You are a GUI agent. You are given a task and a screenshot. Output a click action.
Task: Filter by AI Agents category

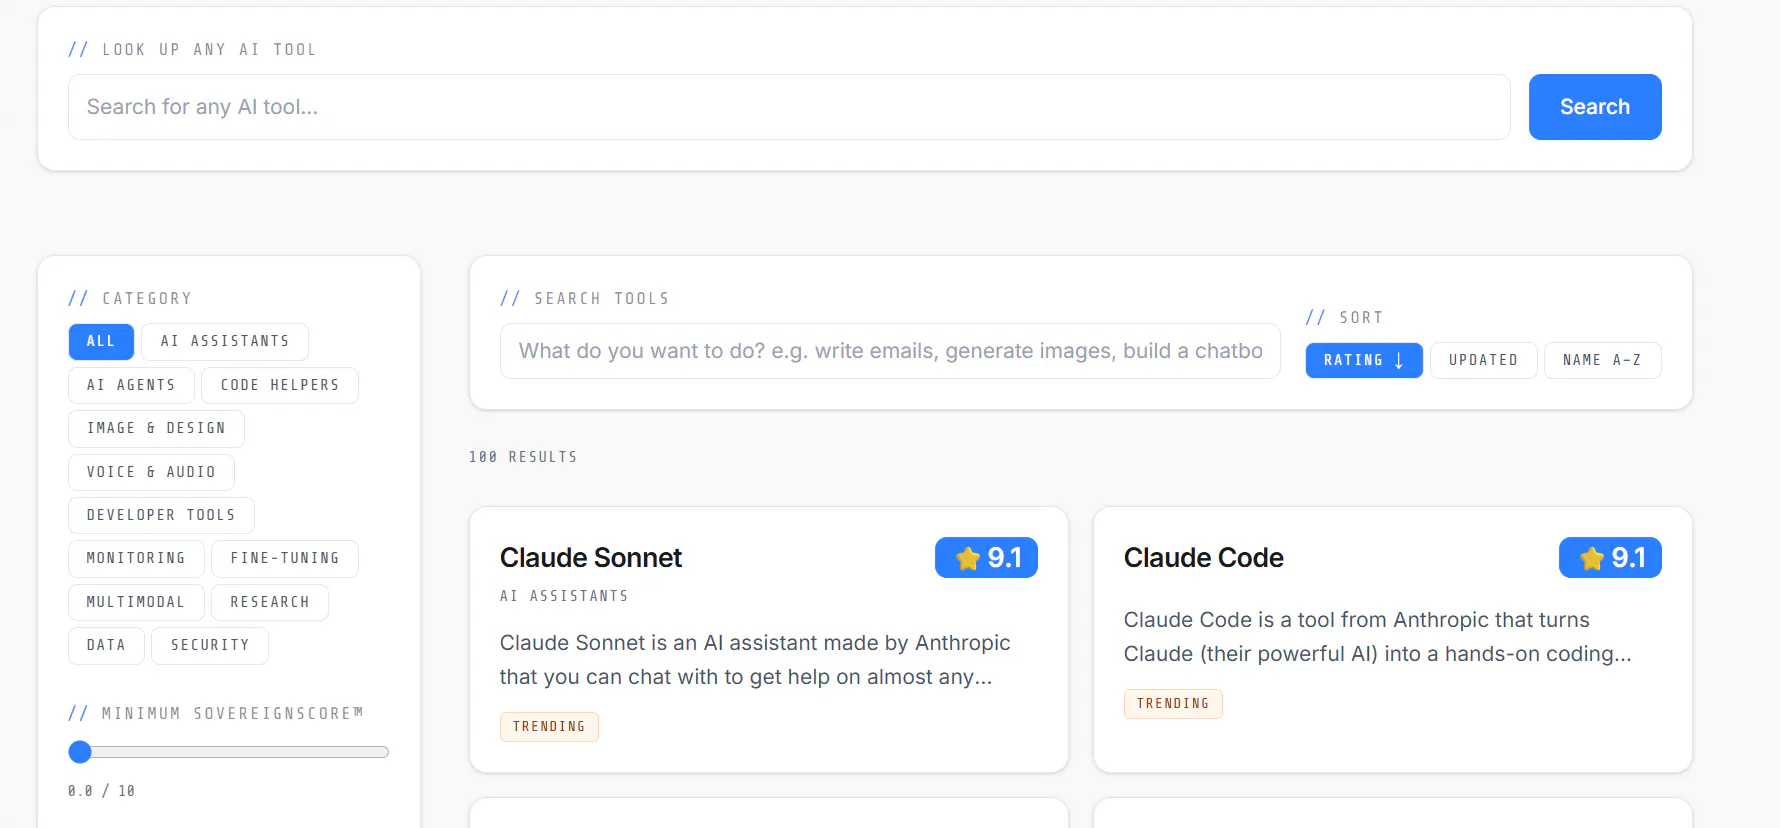(131, 385)
